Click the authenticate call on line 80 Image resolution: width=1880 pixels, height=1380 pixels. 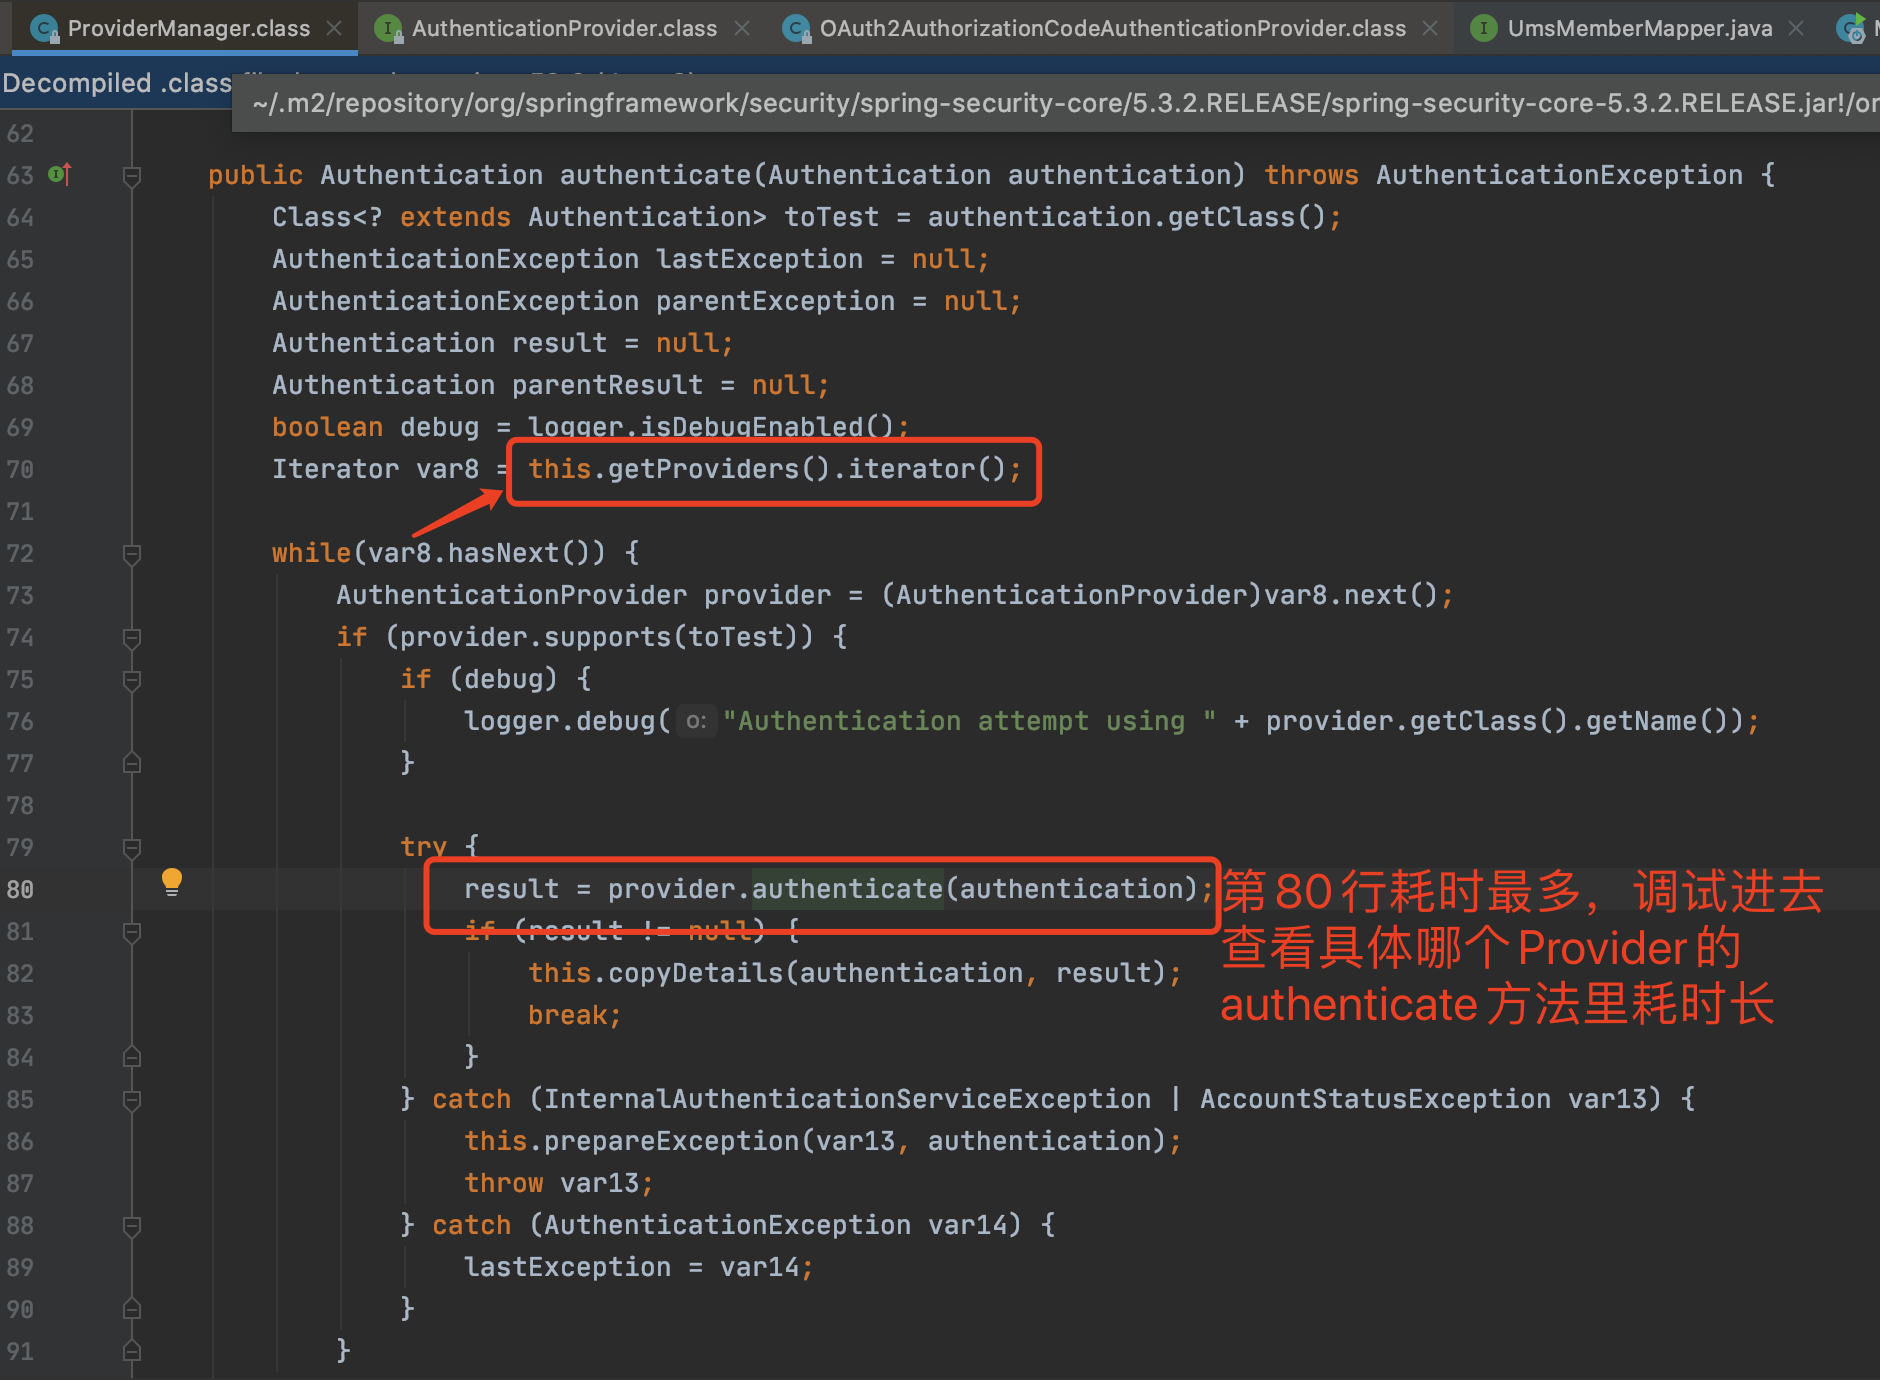pyautogui.click(x=847, y=889)
